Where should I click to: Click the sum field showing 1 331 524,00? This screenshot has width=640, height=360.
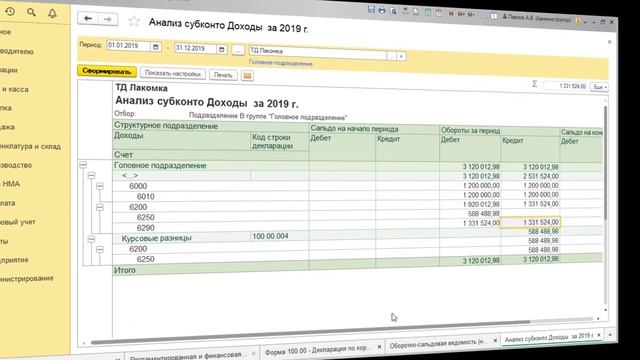pos(566,86)
